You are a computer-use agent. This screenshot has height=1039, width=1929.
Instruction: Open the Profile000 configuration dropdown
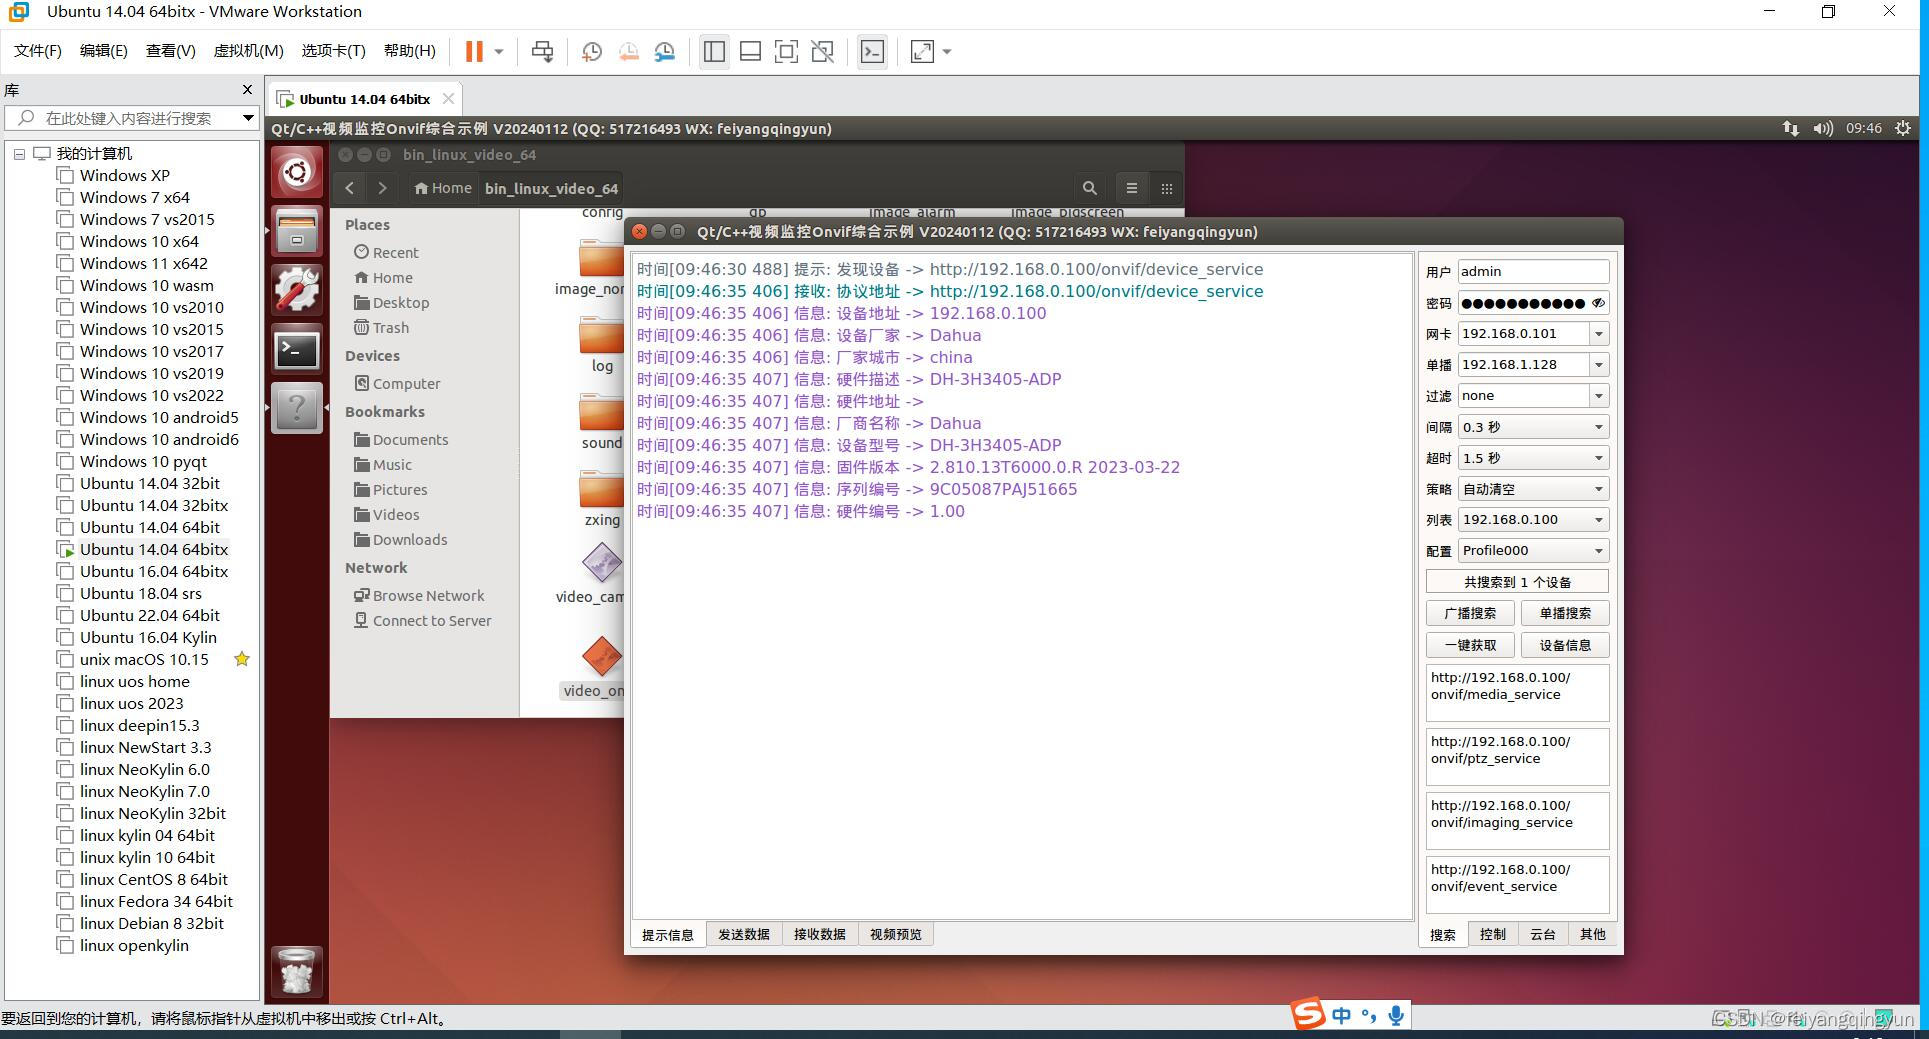click(1600, 550)
